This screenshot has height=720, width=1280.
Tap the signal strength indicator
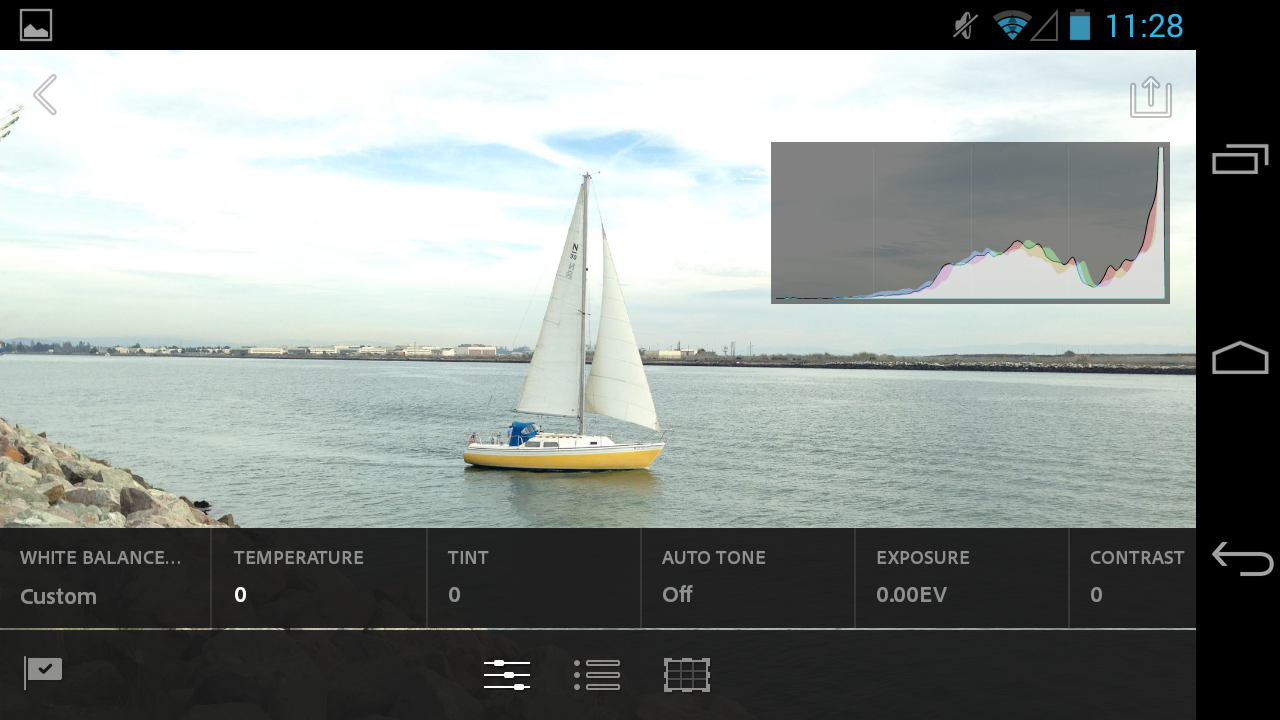pos(1045,25)
